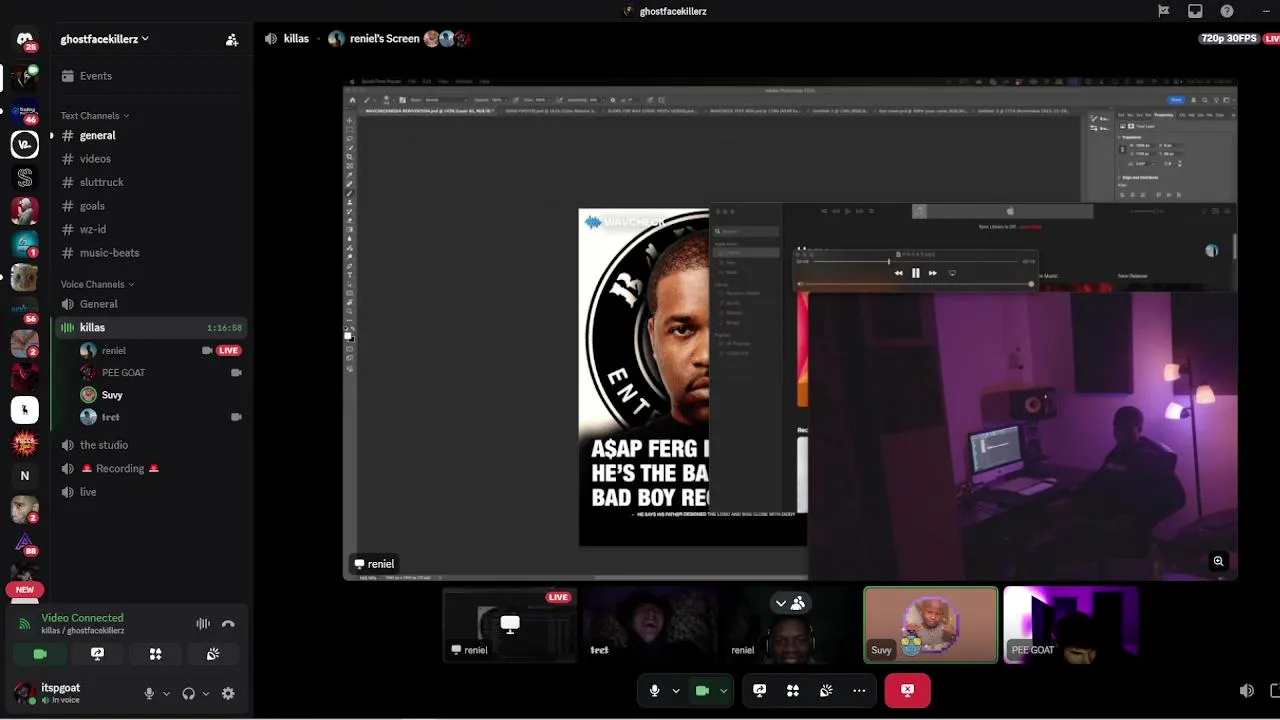Launch activities from the call control bar
The image size is (1280, 720).
(793, 690)
